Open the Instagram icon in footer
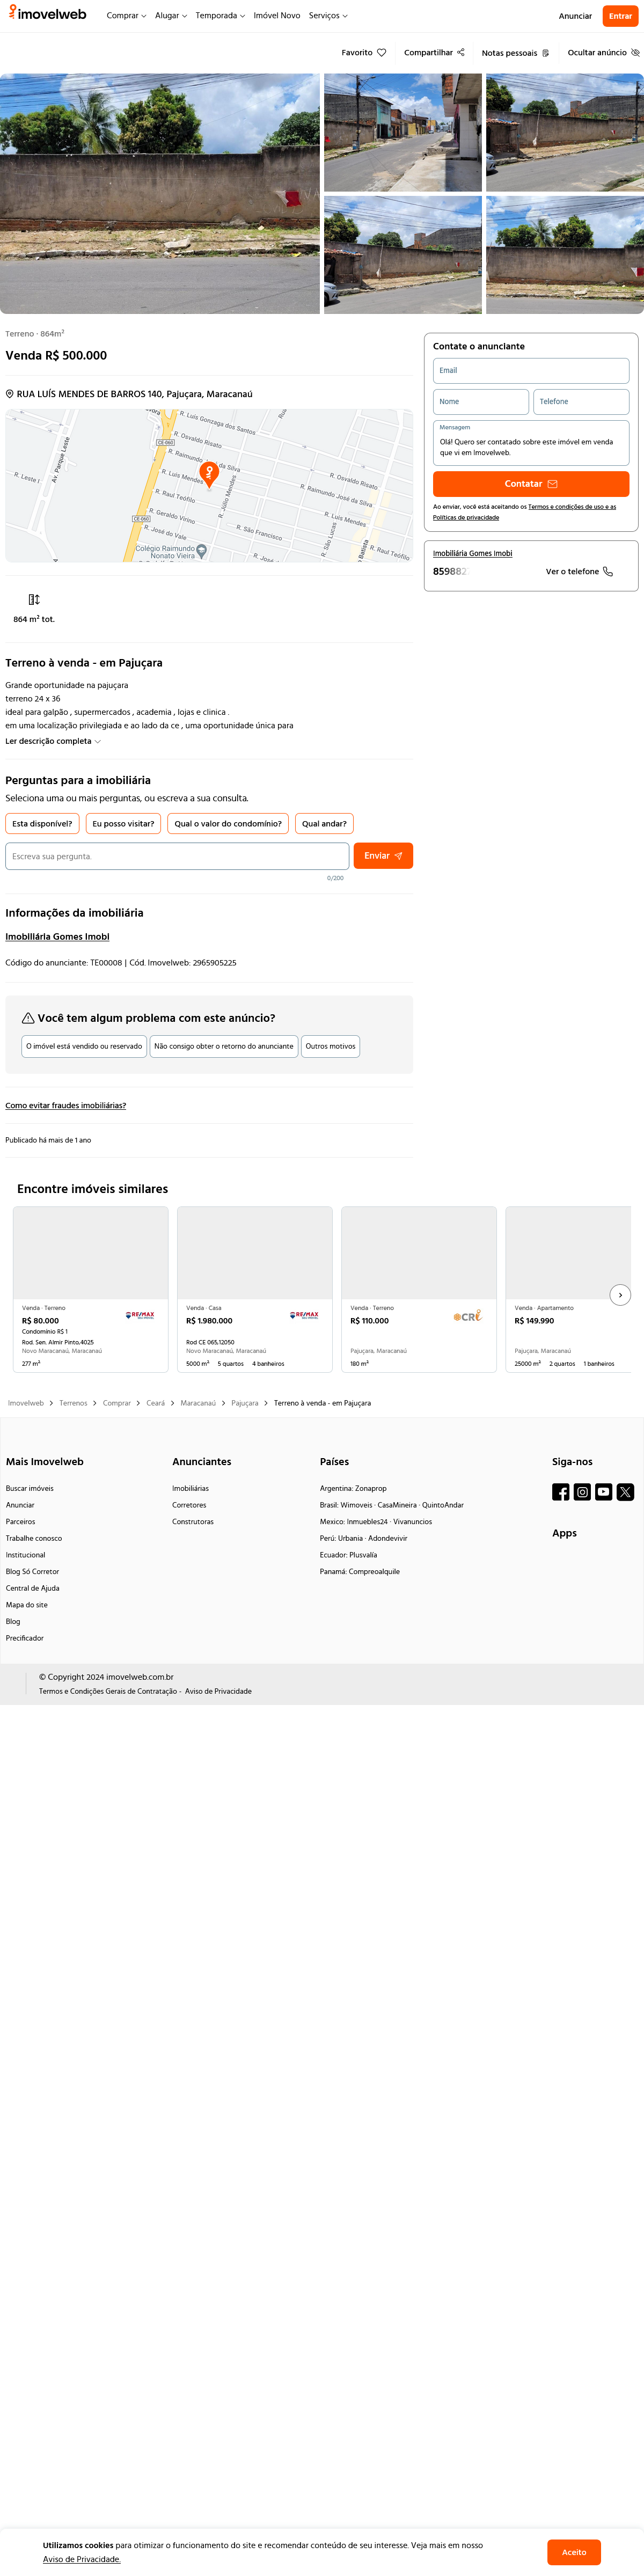 click(x=582, y=1492)
